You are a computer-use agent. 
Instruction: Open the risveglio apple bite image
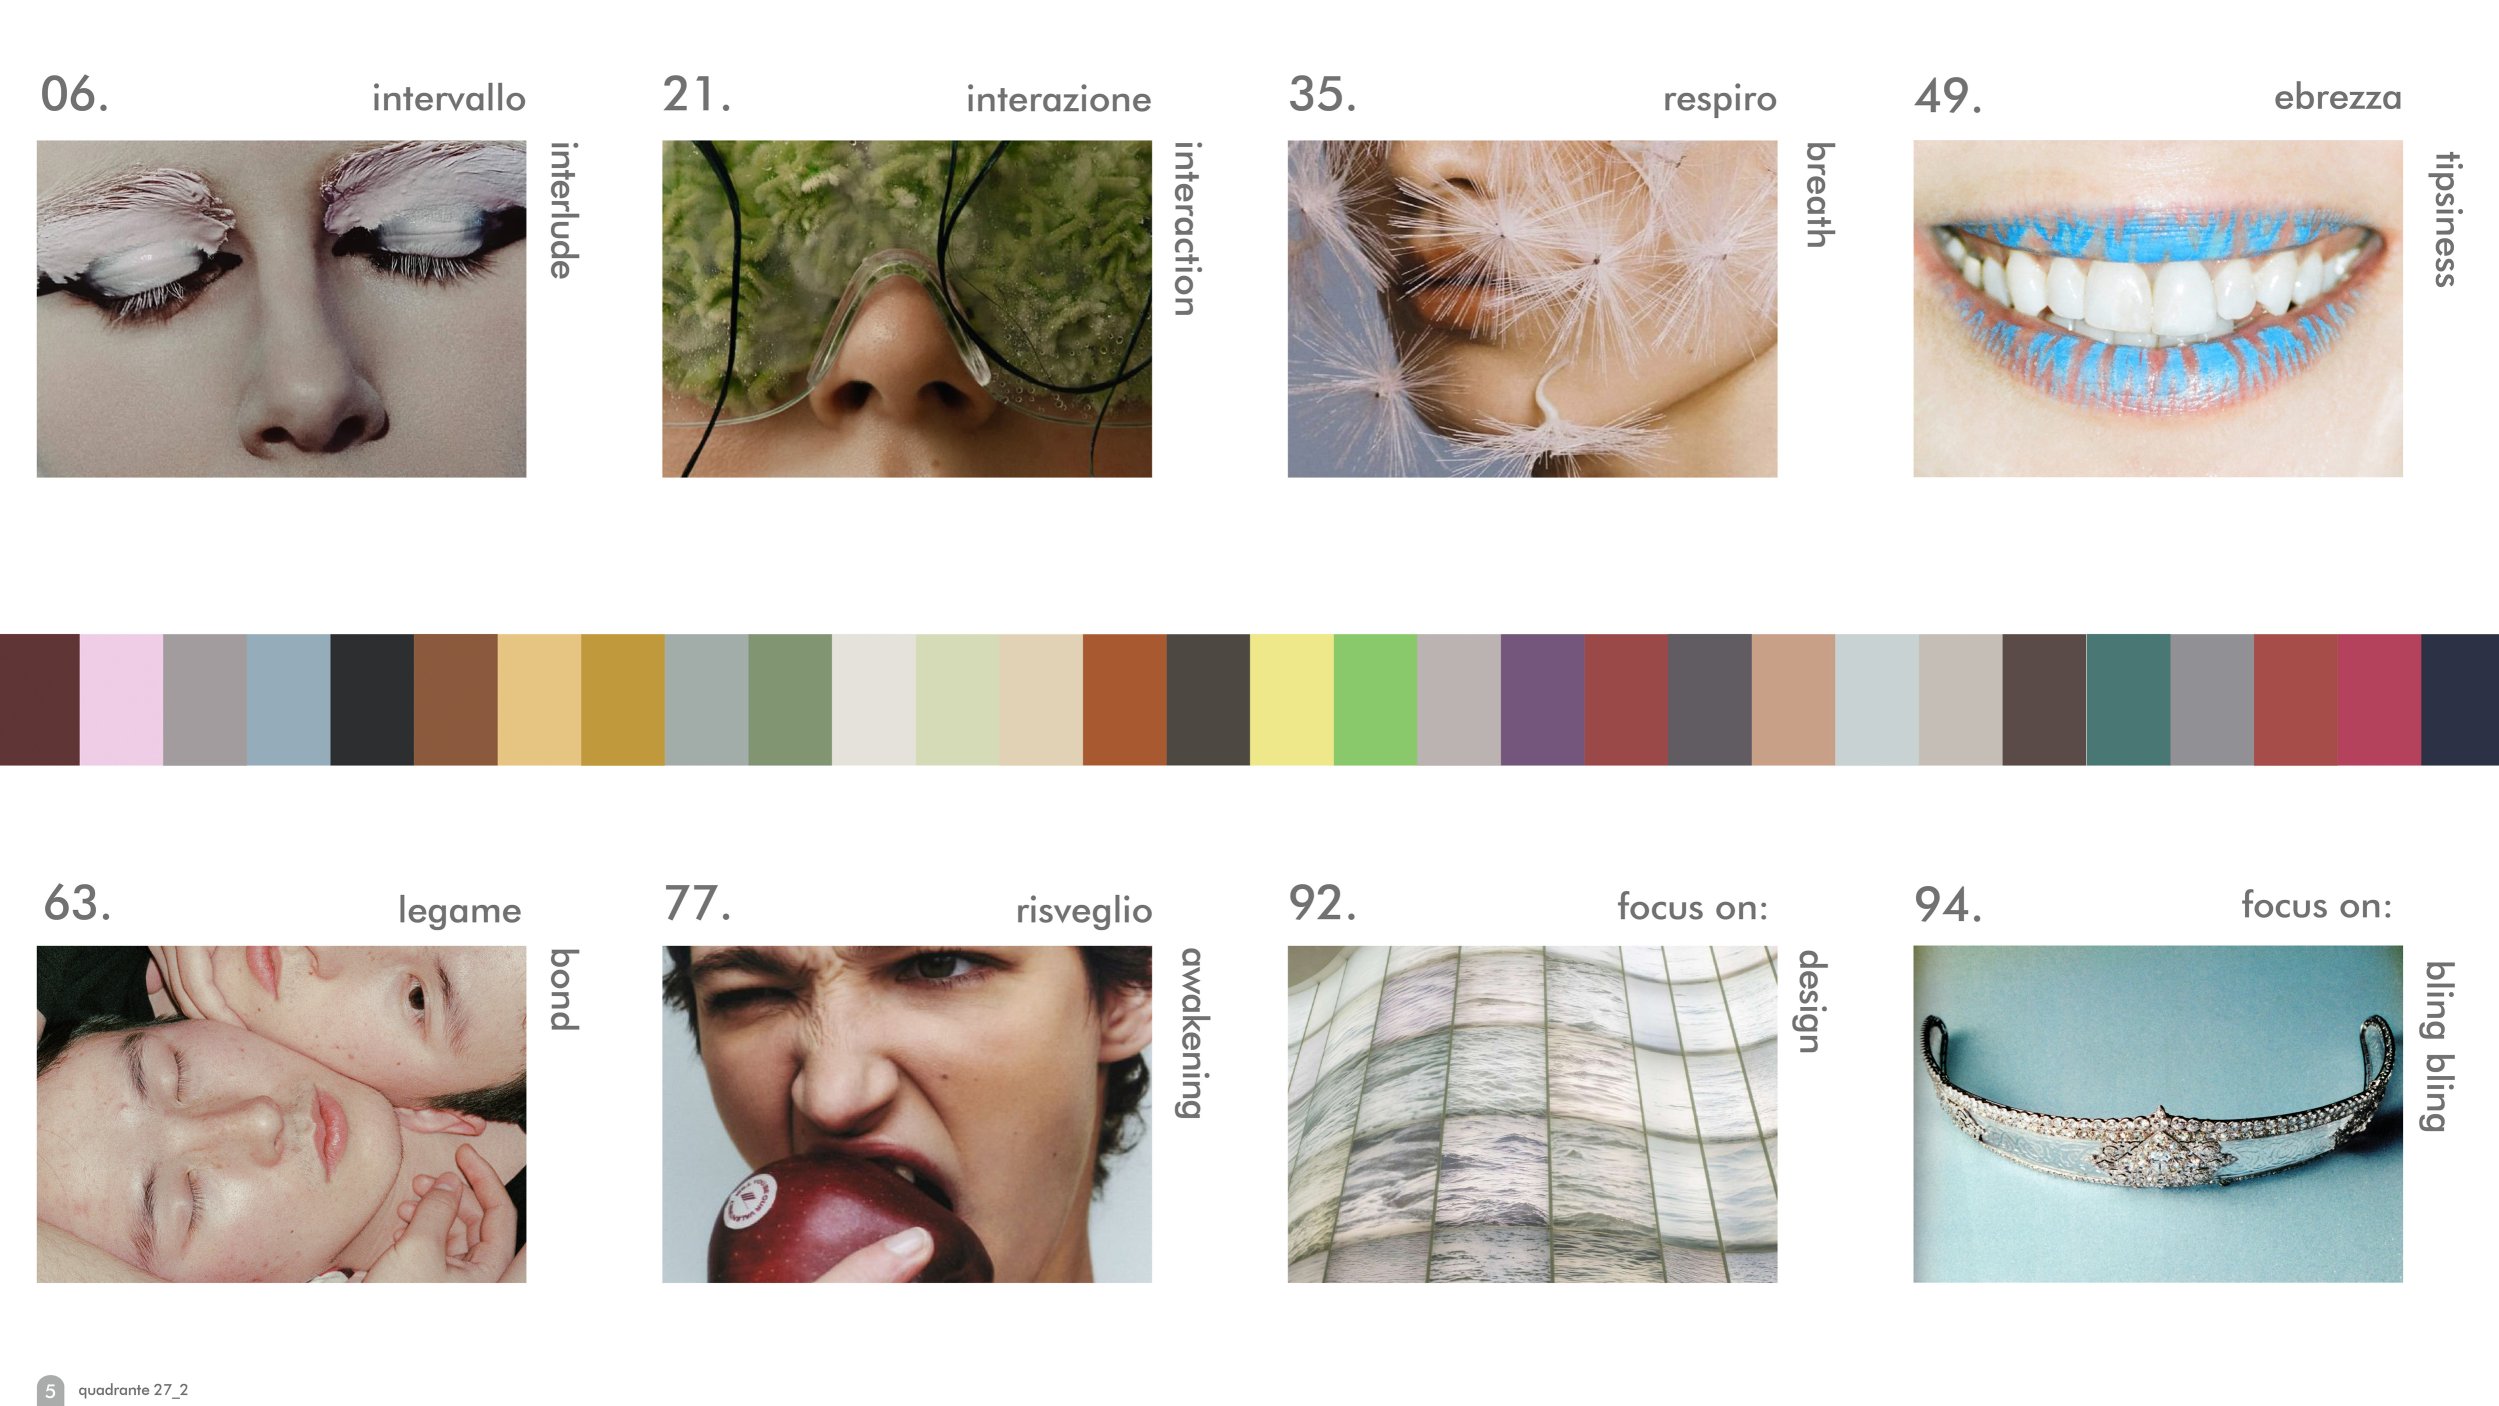click(x=907, y=1114)
